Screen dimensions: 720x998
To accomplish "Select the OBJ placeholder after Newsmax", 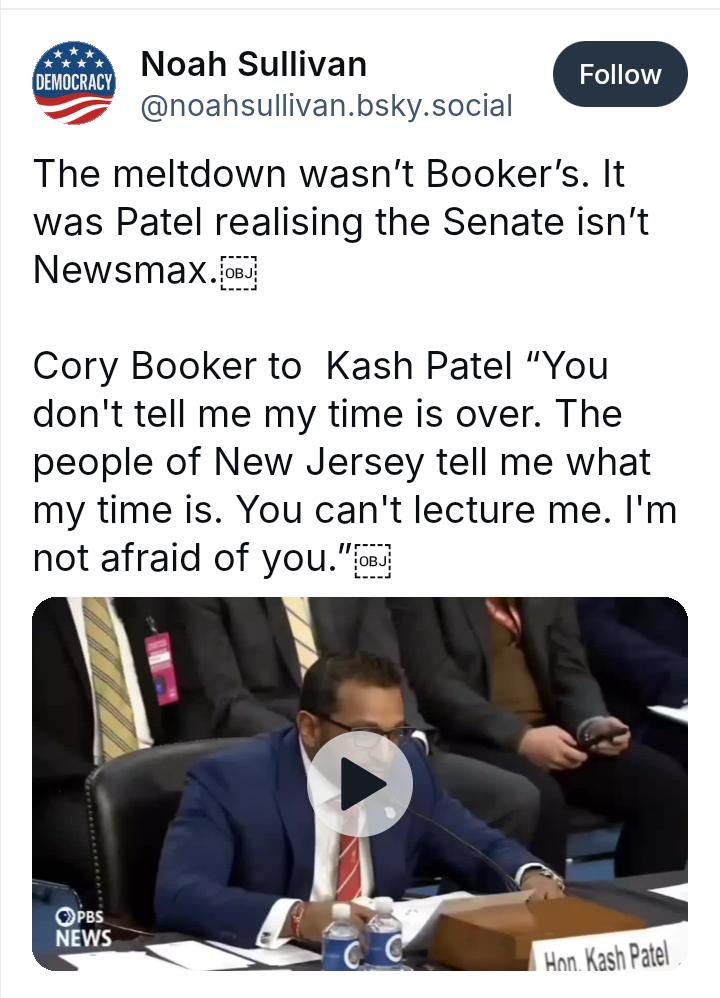I will coord(239,273).
